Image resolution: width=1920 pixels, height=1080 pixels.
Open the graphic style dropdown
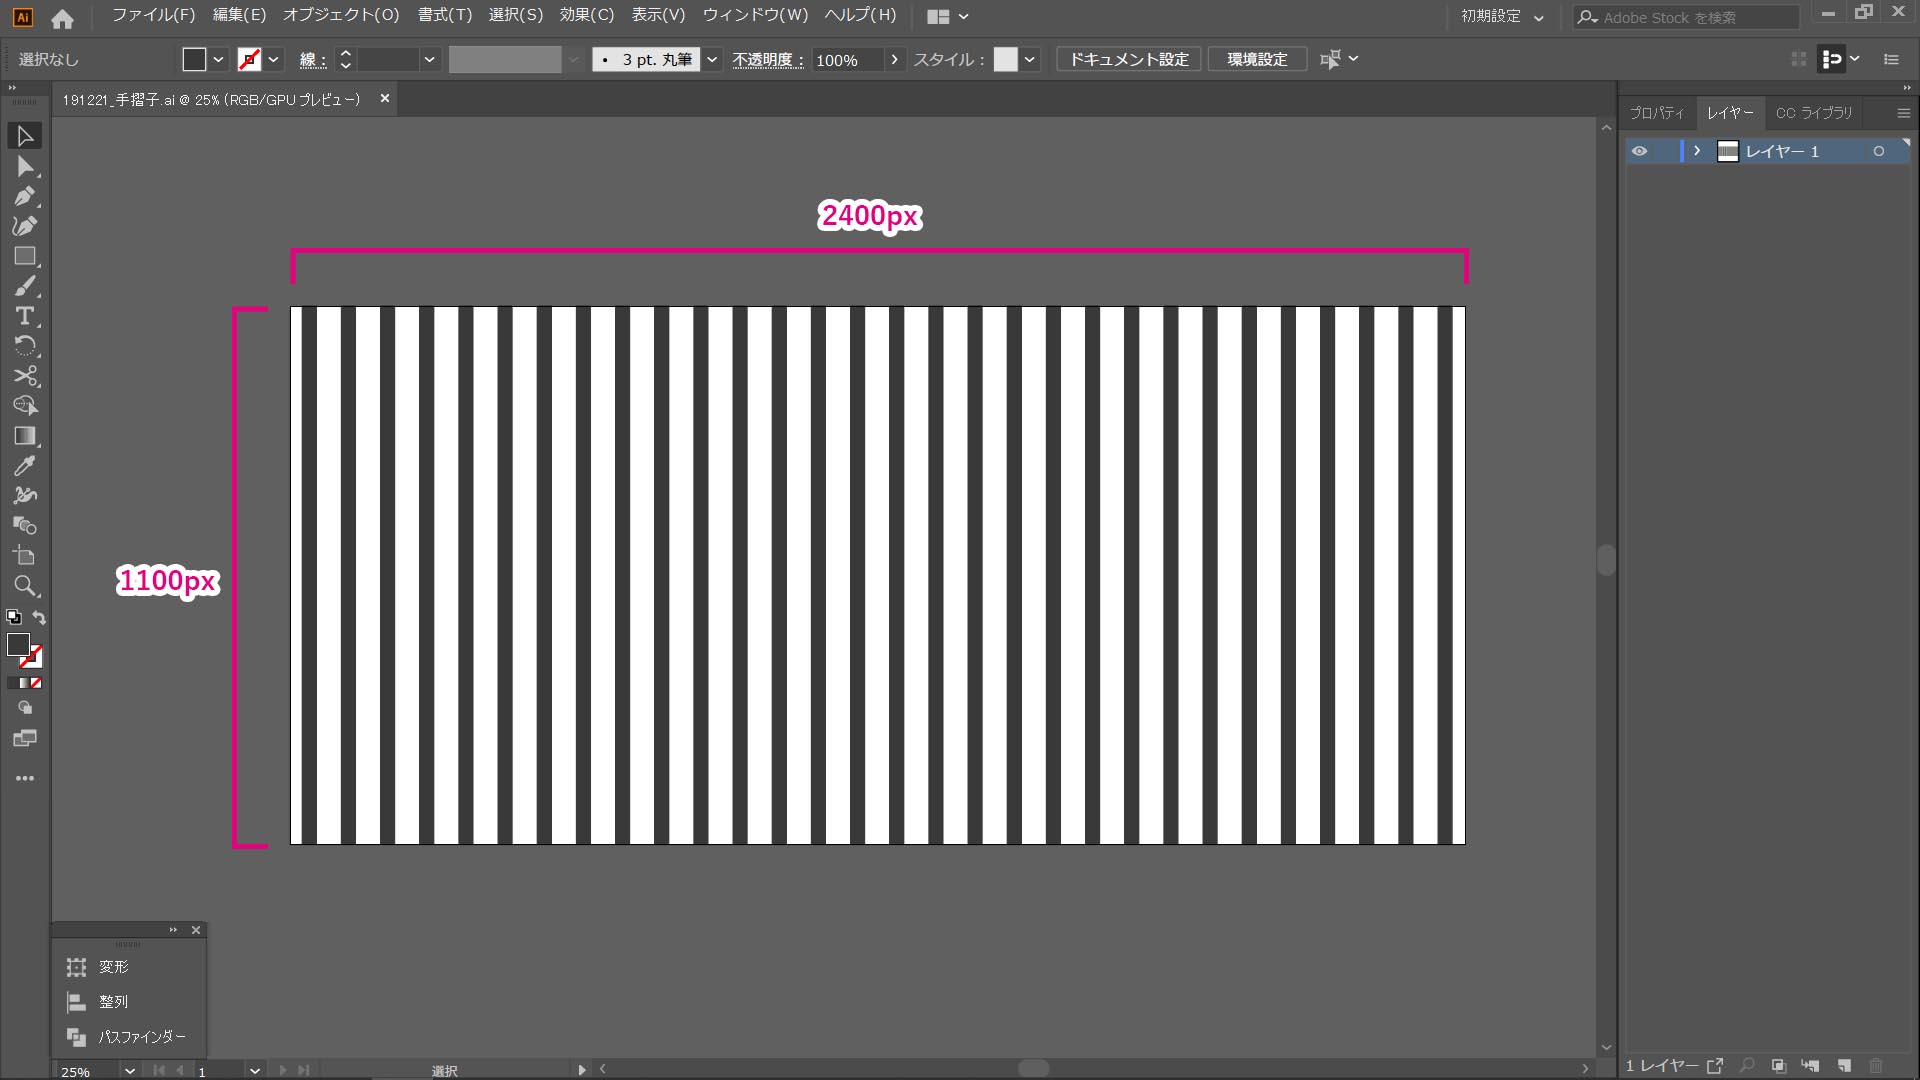1029,60
